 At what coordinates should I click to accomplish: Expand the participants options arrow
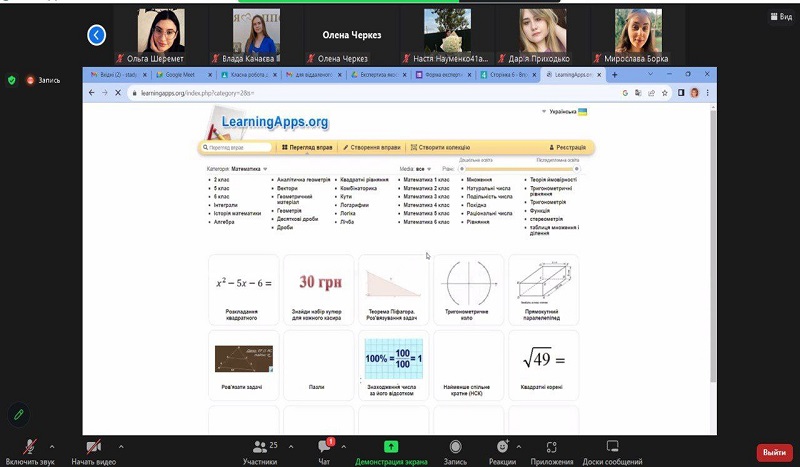[x=291, y=447]
